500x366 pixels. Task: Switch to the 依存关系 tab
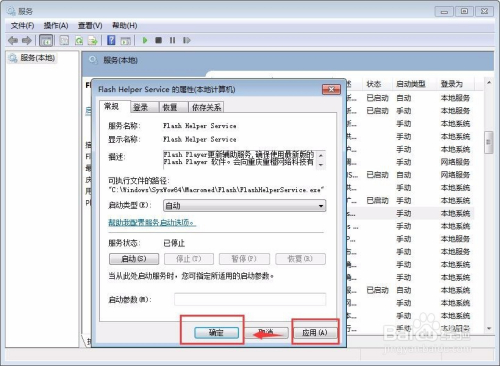click(206, 107)
